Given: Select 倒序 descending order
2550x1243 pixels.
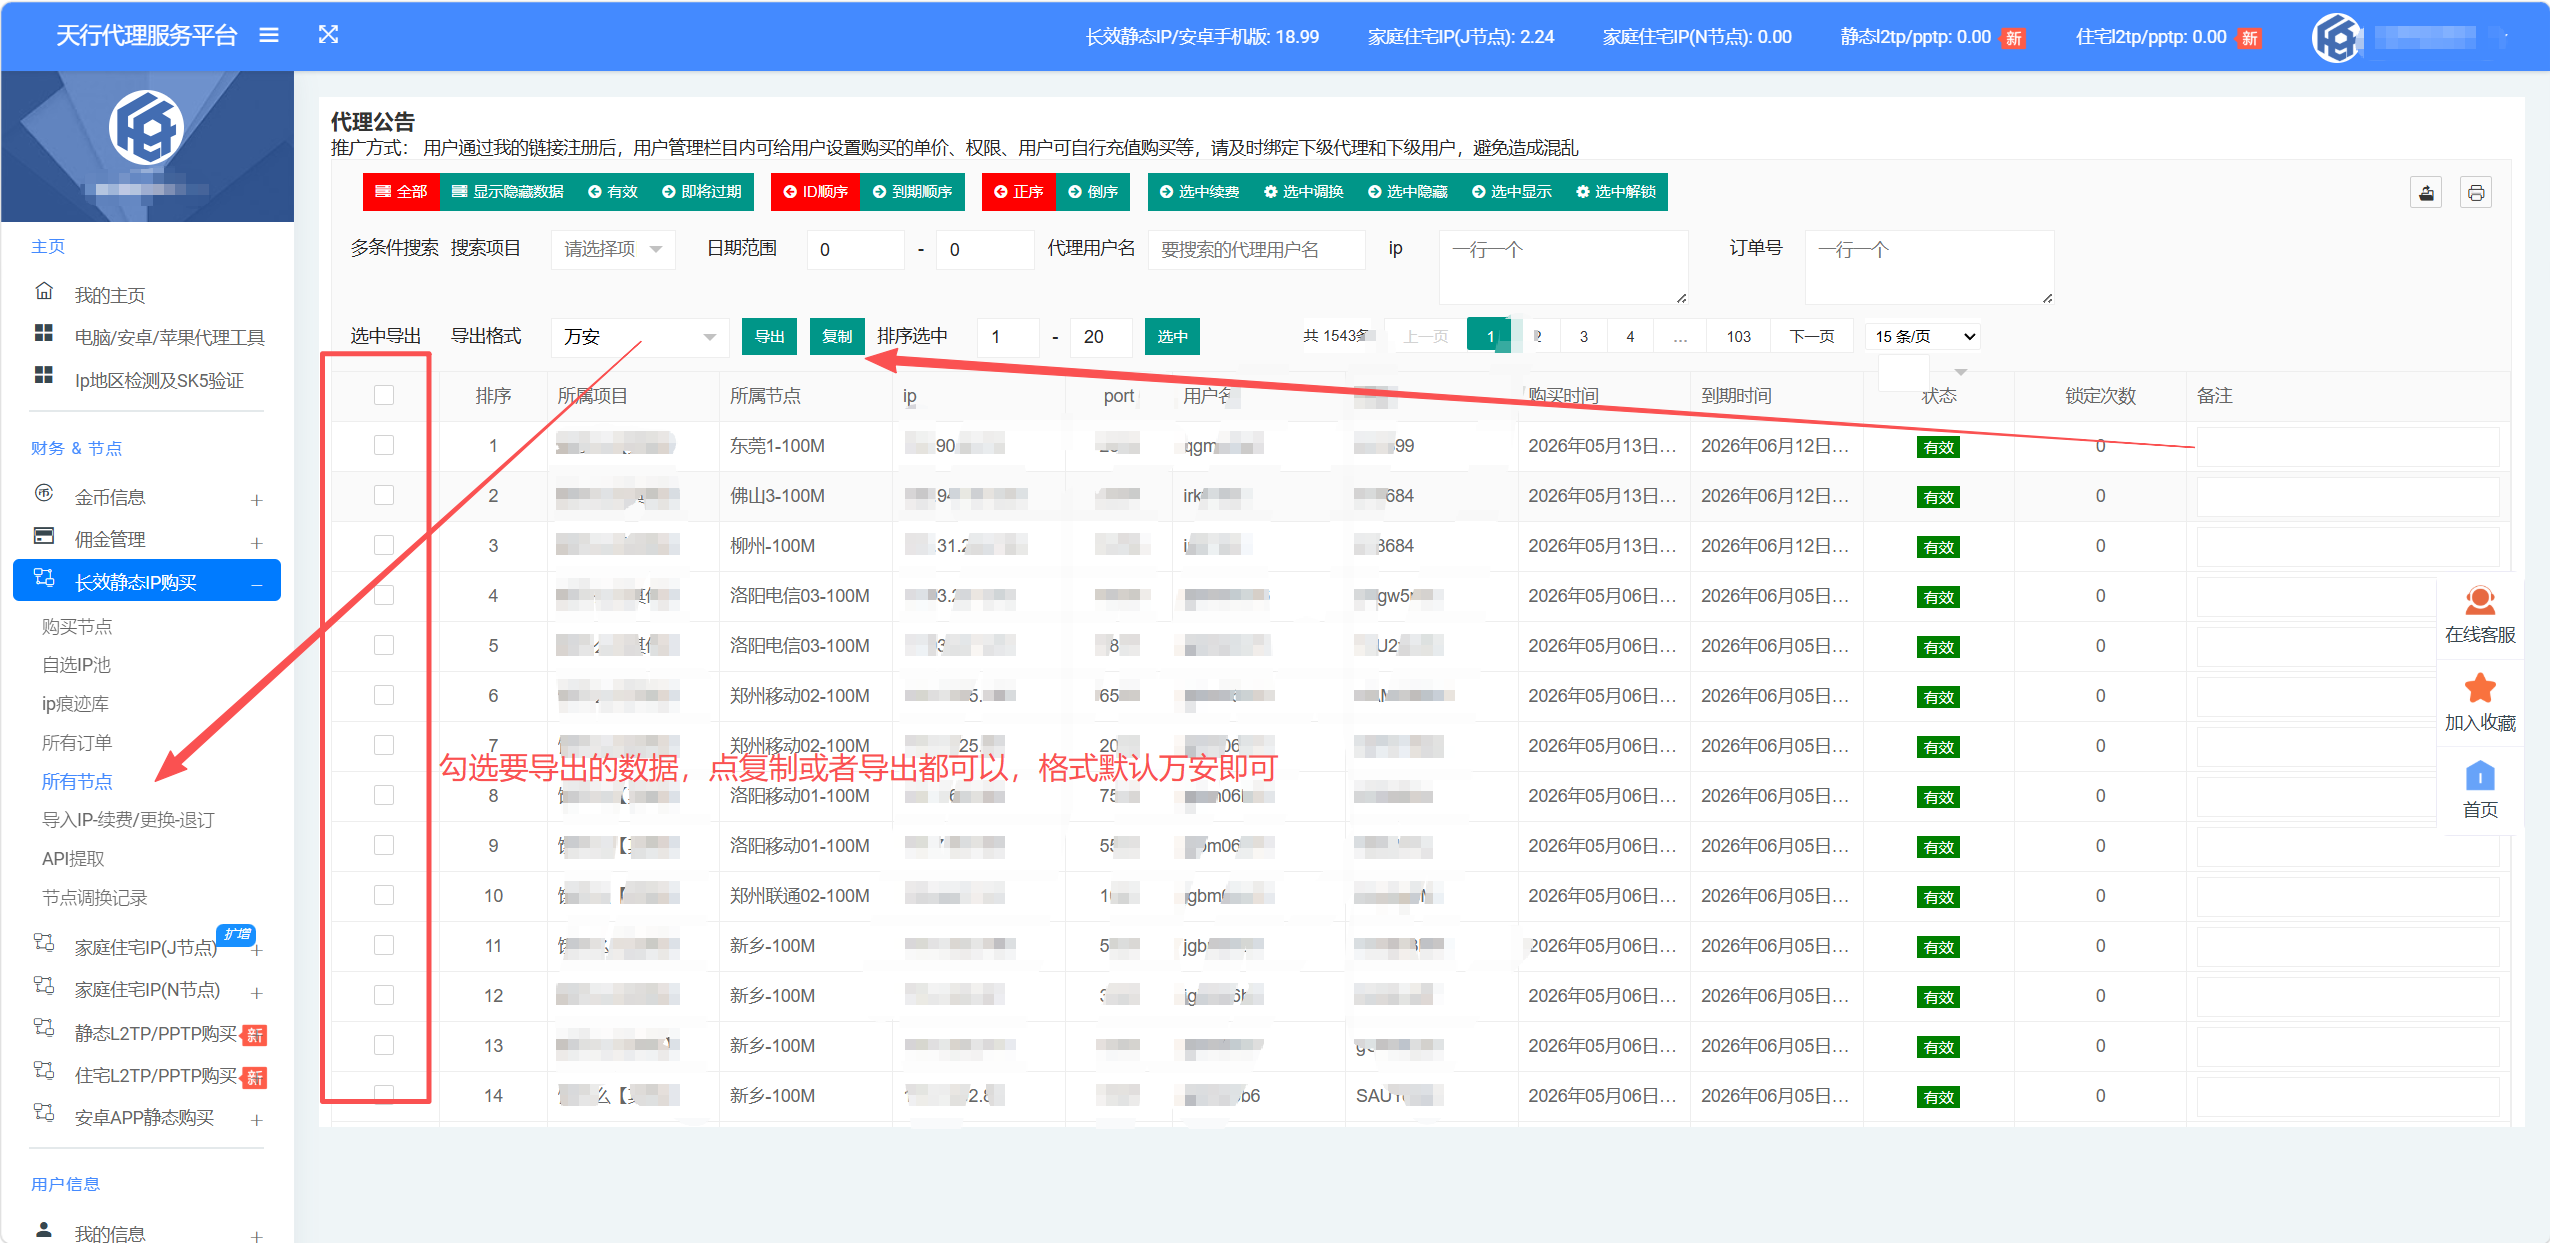Looking at the screenshot, I should [x=1093, y=192].
